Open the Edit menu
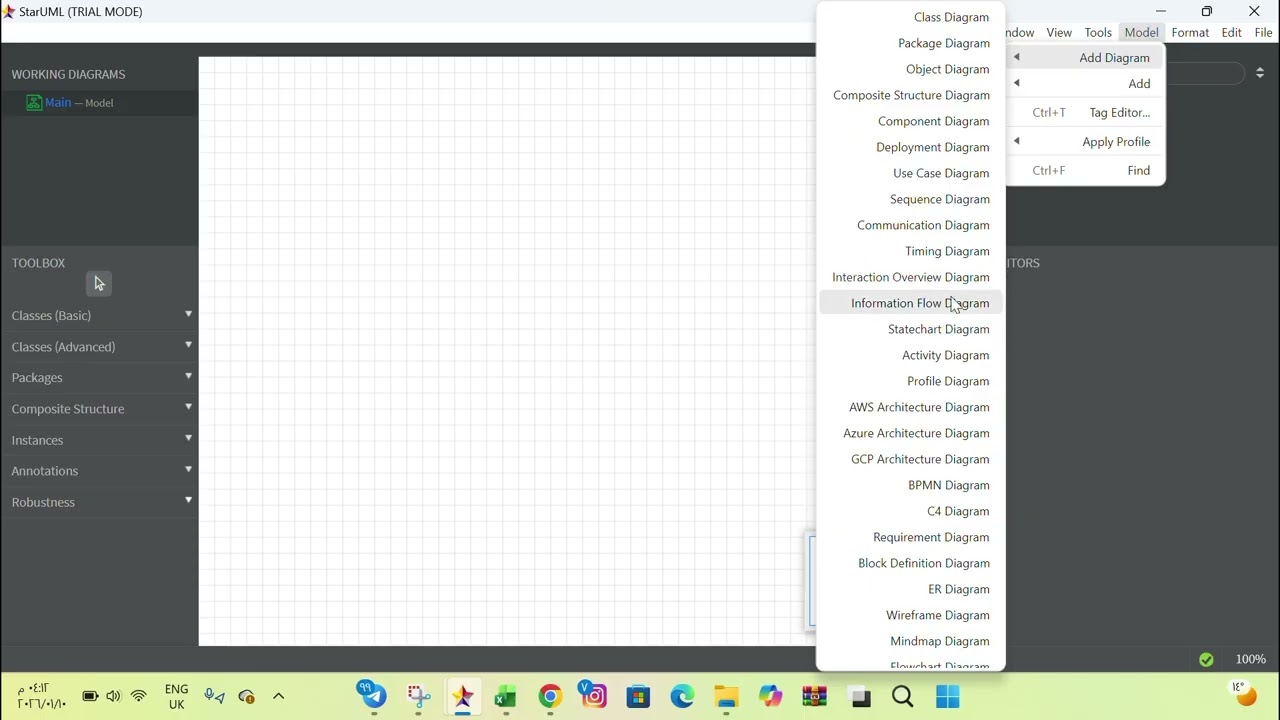 tap(1231, 33)
